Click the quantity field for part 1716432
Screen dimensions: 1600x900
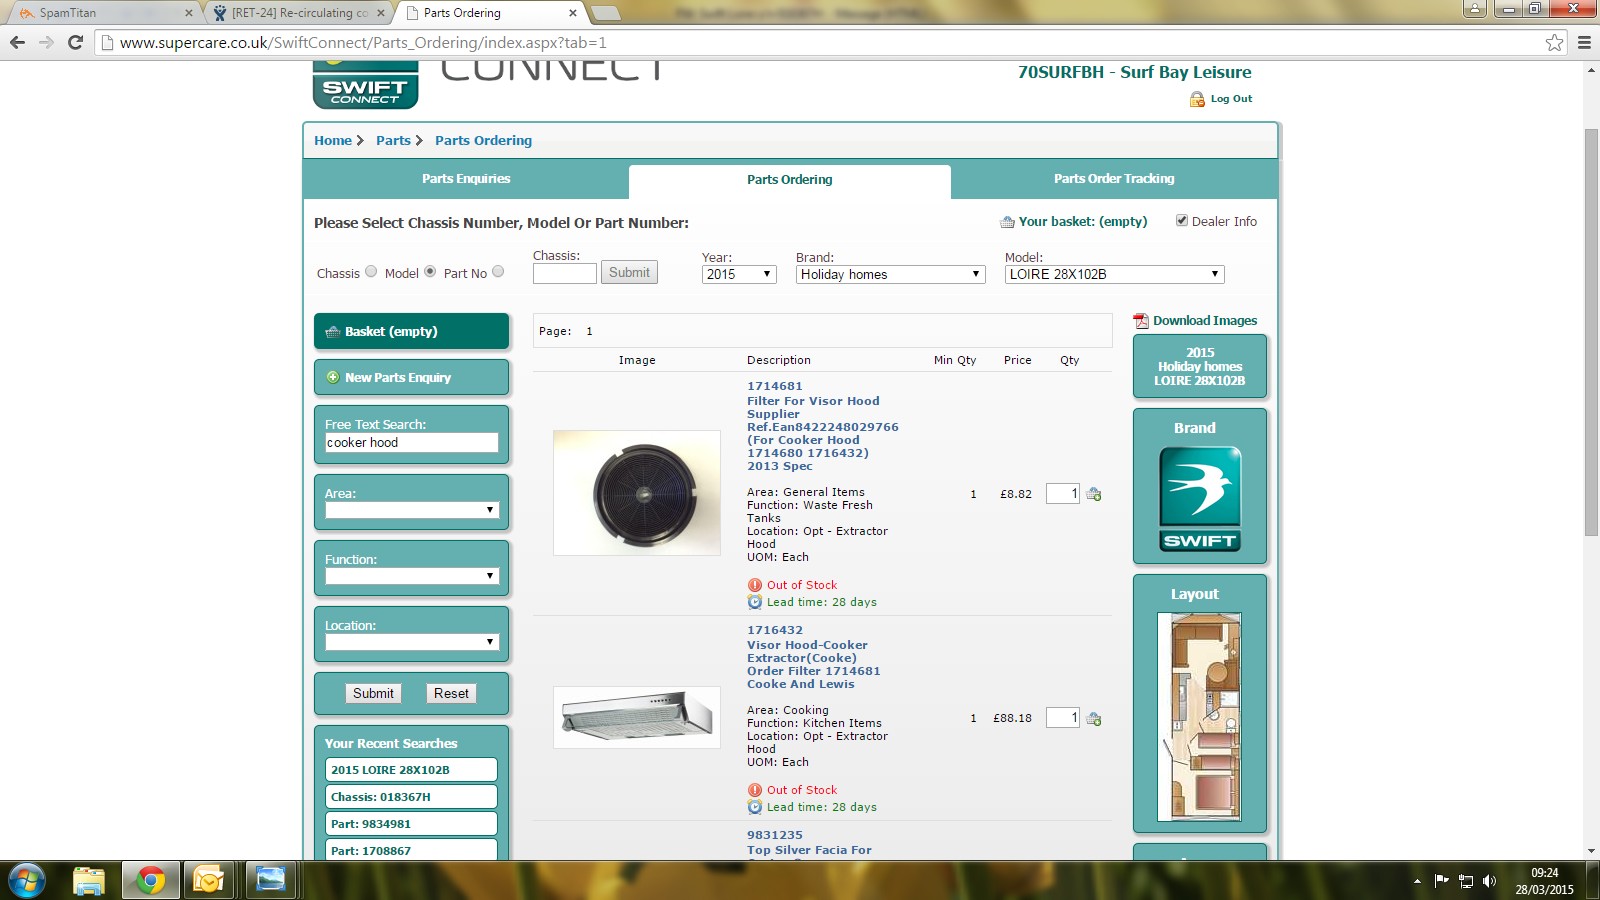click(x=1062, y=717)
